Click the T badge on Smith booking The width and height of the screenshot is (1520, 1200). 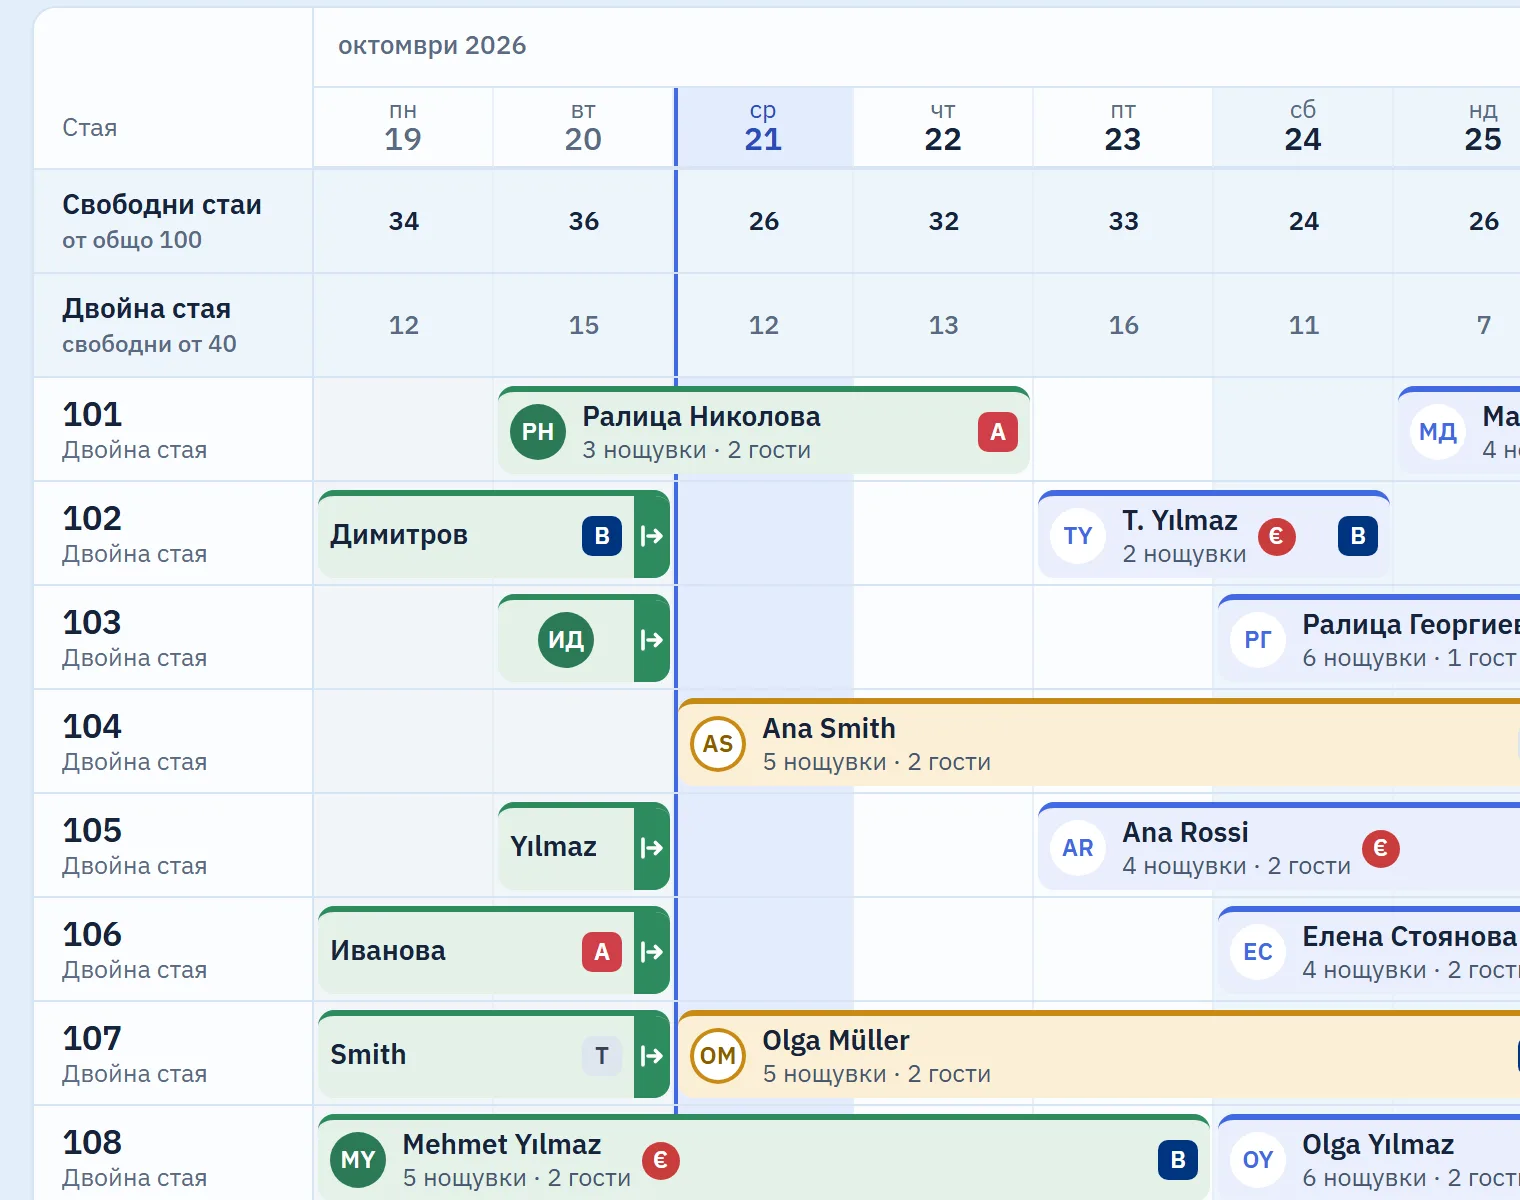[x=602, y=1056]
